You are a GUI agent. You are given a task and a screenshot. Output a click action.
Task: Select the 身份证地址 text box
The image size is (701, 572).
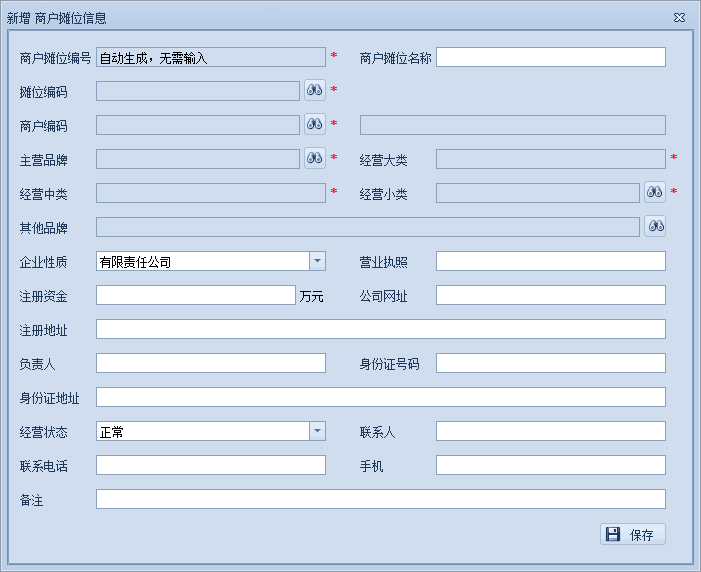(x=380, y=397)
